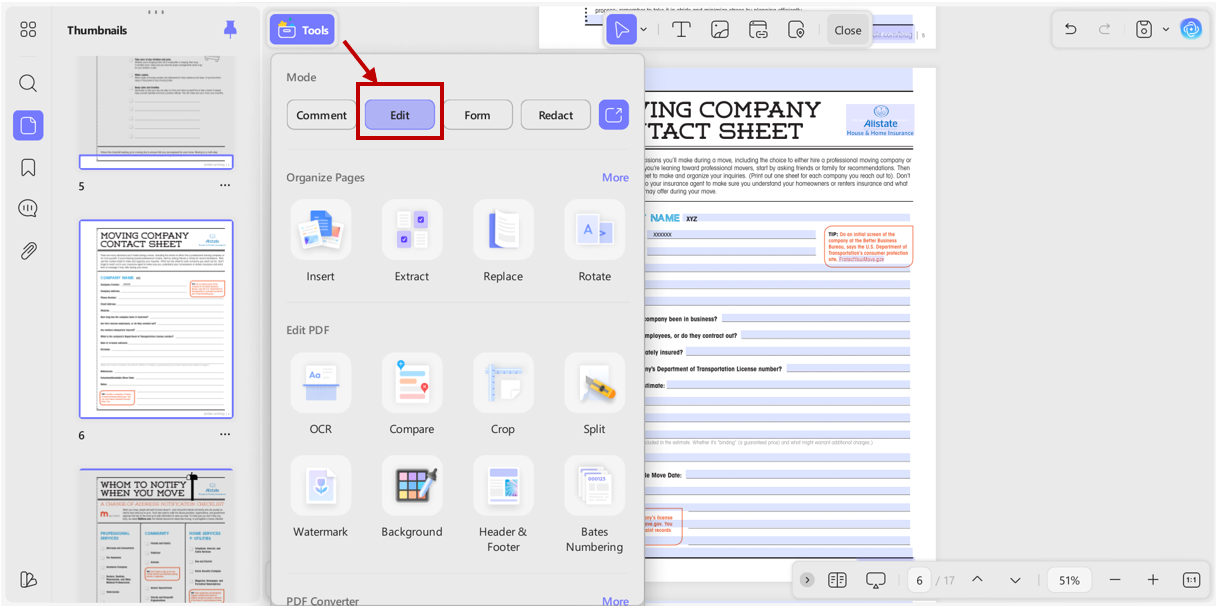1216x606 pixels.
Task: Open the Tools menu button
Action: pyautogui.click(x=302, y=30)
